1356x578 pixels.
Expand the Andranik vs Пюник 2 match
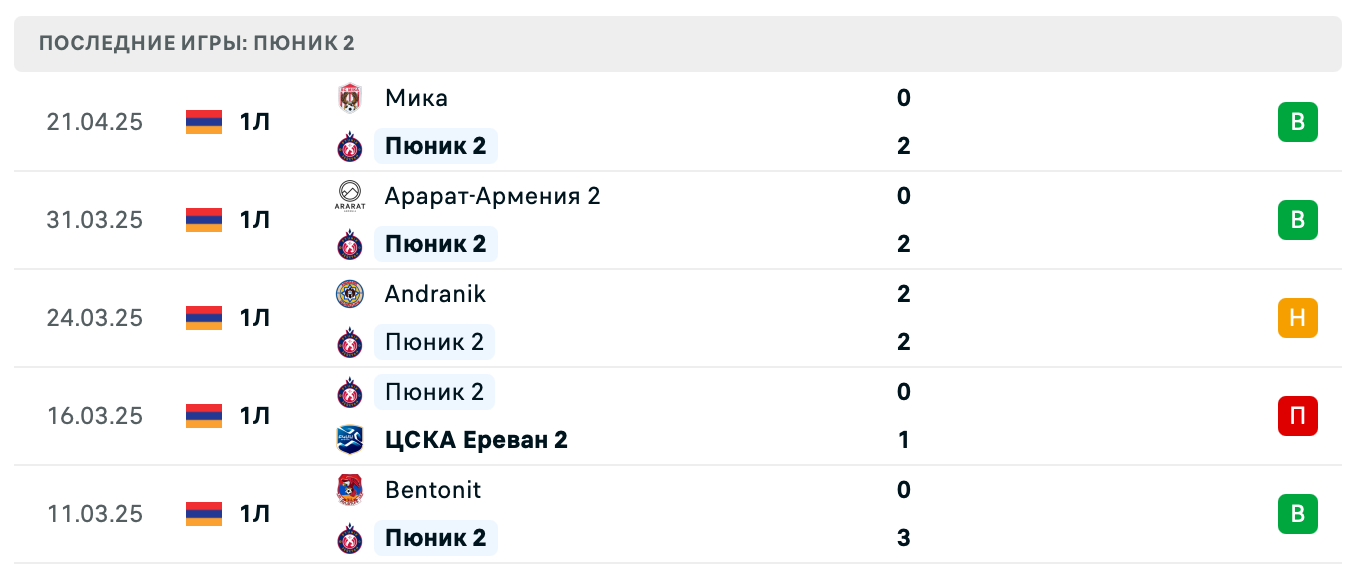[x=700, y=318]
